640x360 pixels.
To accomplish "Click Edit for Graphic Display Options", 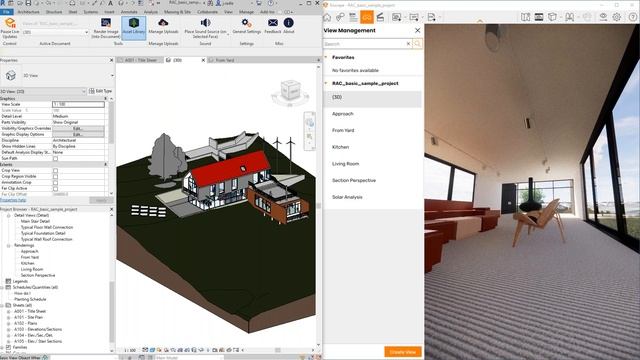I will click(78, 134).
